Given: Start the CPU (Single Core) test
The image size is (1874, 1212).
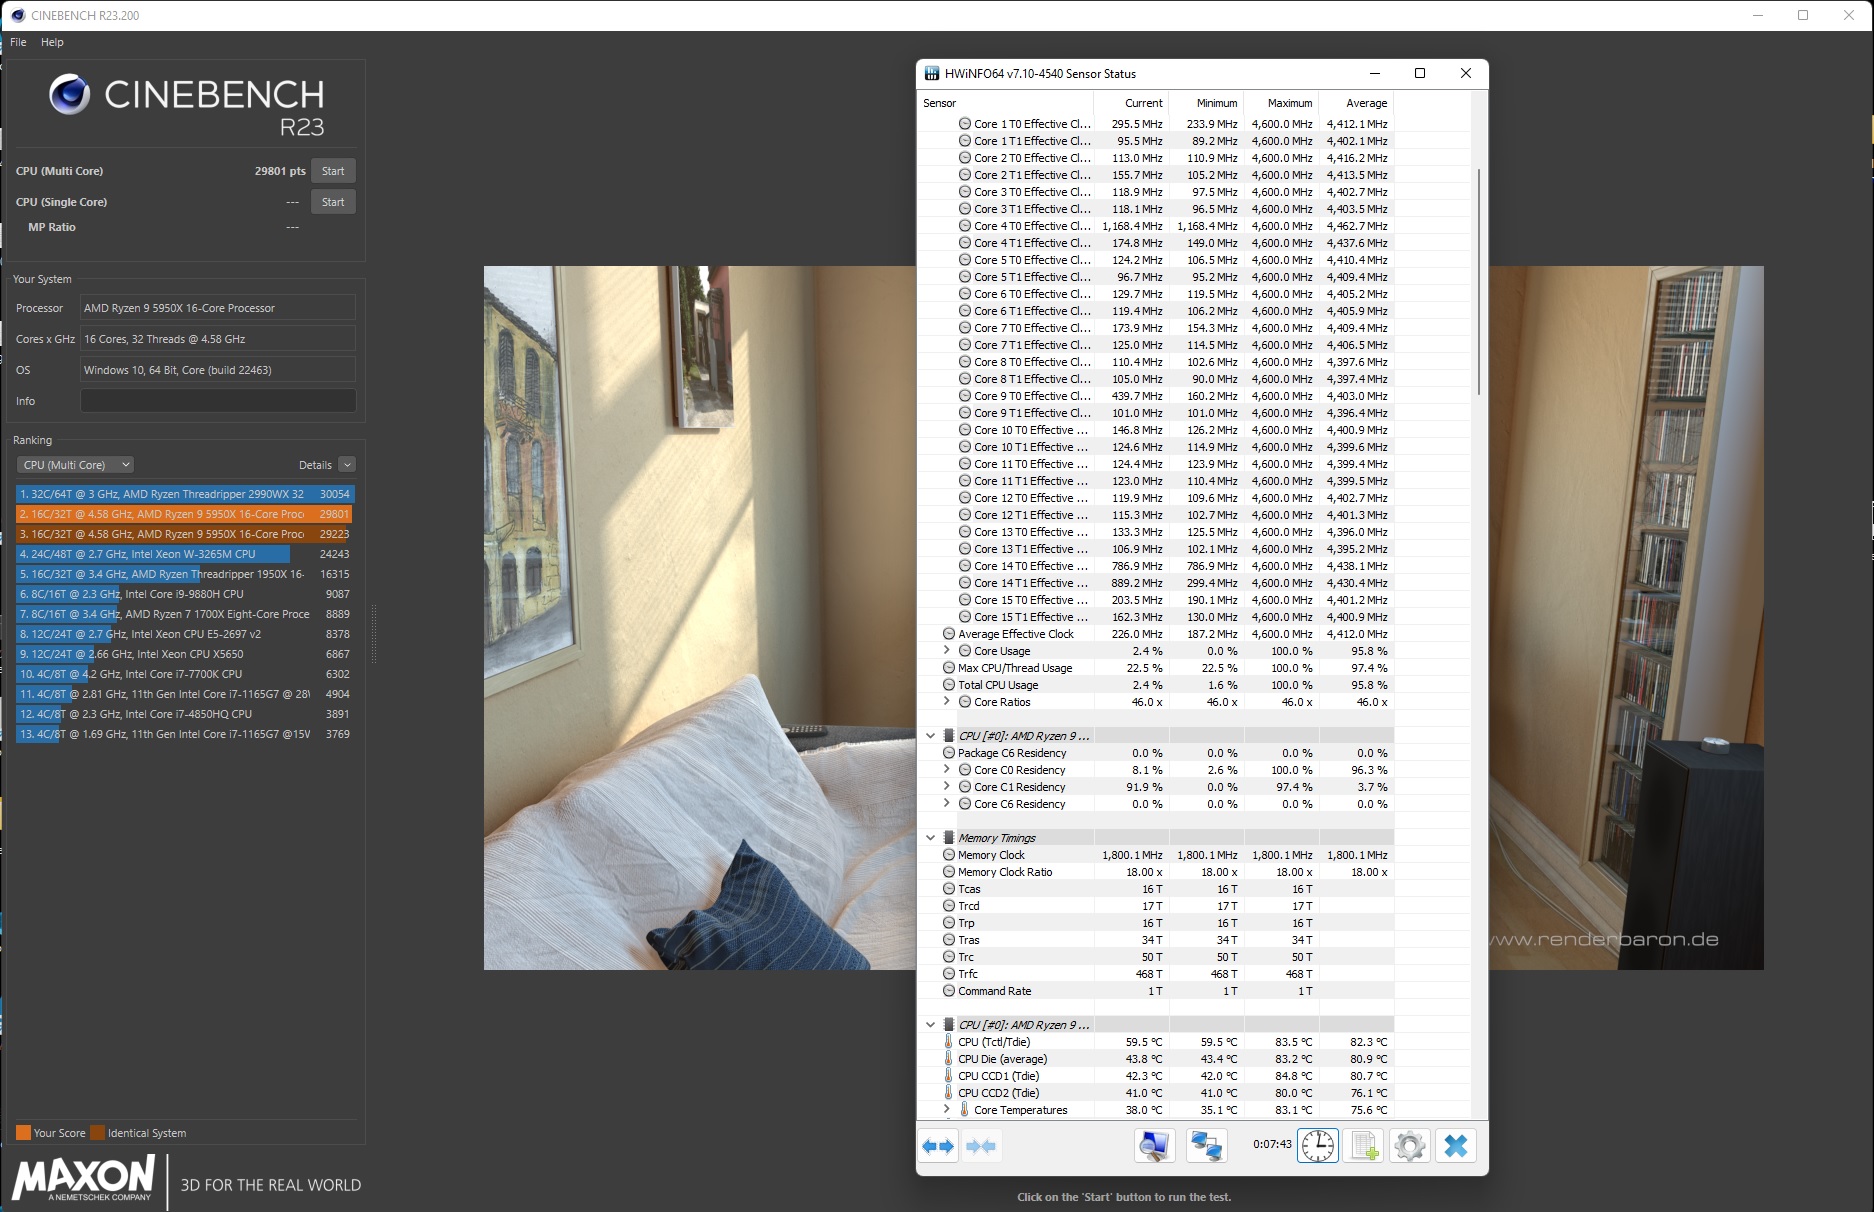Looking at the screenshot, I should click(x=333, y=202).
